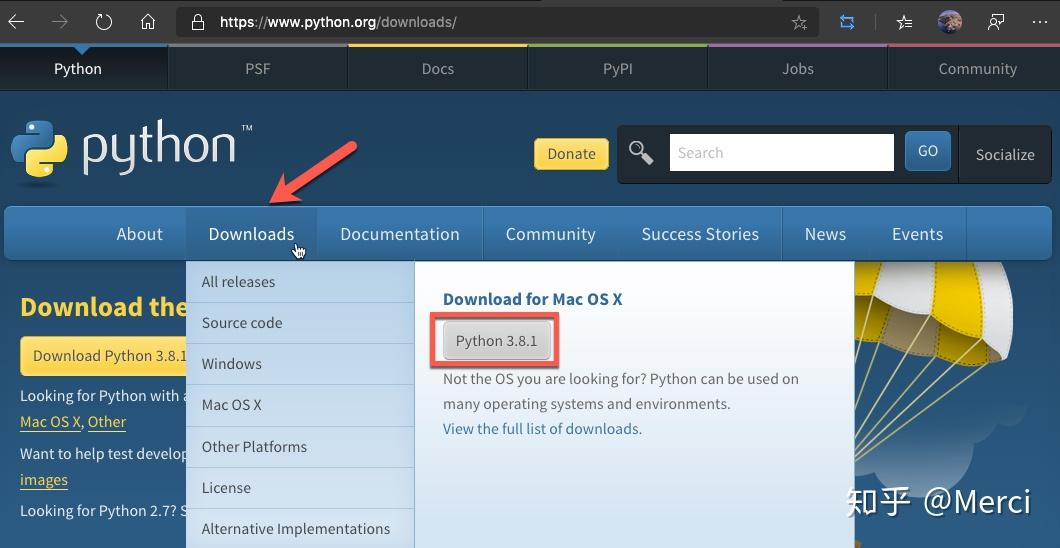This screenshot has width=1060, height=548.
Task: Click the Other underlined link
Action: pyautogui.click(x=107, y=422)
